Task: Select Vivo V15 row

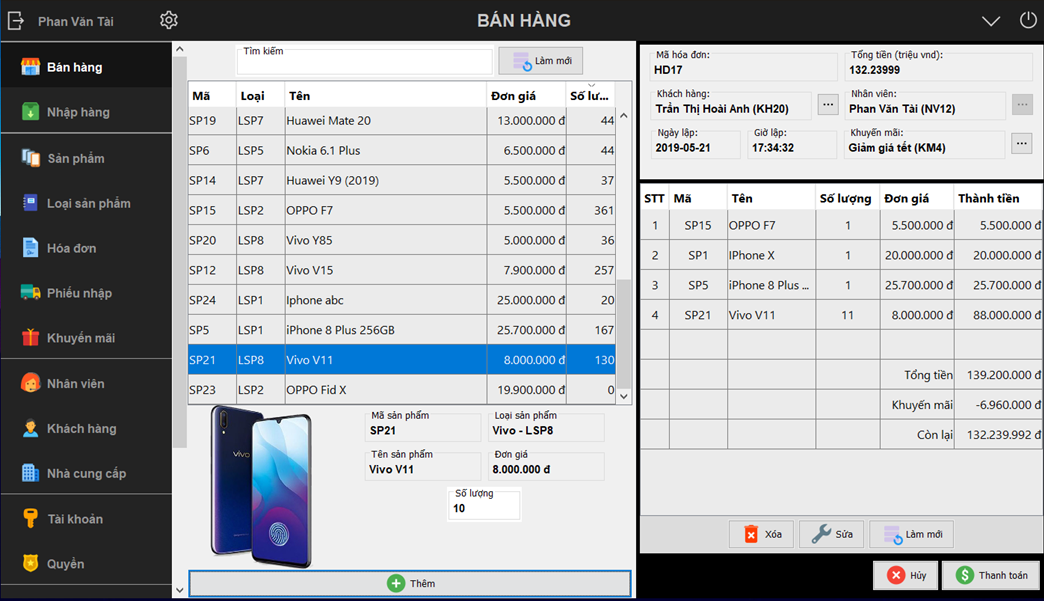Action: (402, 270)
